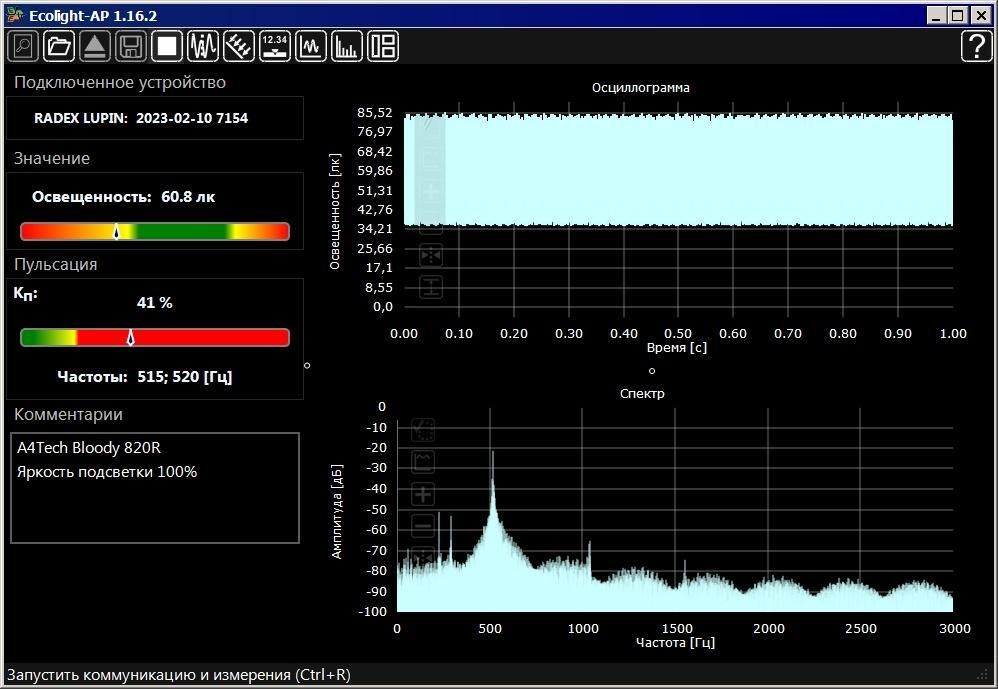
Task: Zoom in the spectrum with plus icon
Action: click(423, 494)
